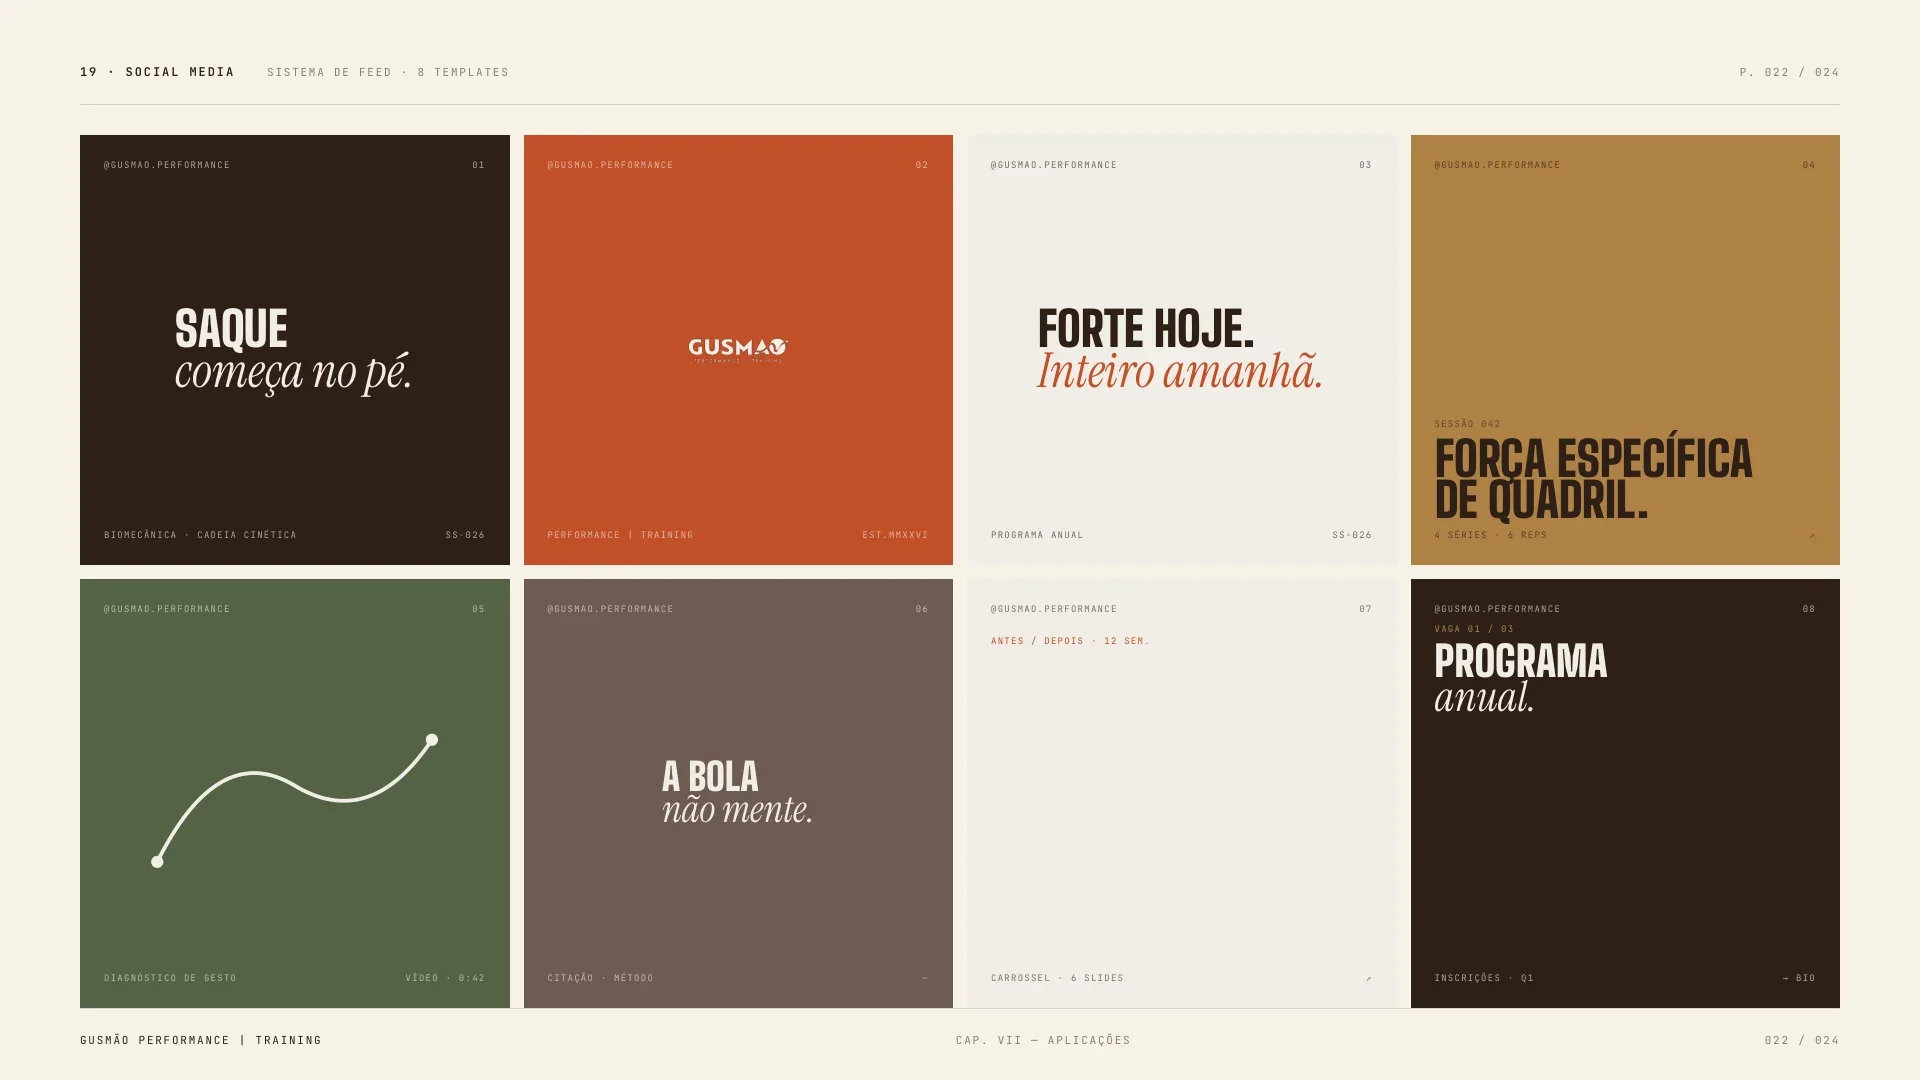This screenshot has width=1920, height=1080.
Task: Click the 'DIAGNÓSTICO DE GESTO' caption
Action: click(170, 978)
